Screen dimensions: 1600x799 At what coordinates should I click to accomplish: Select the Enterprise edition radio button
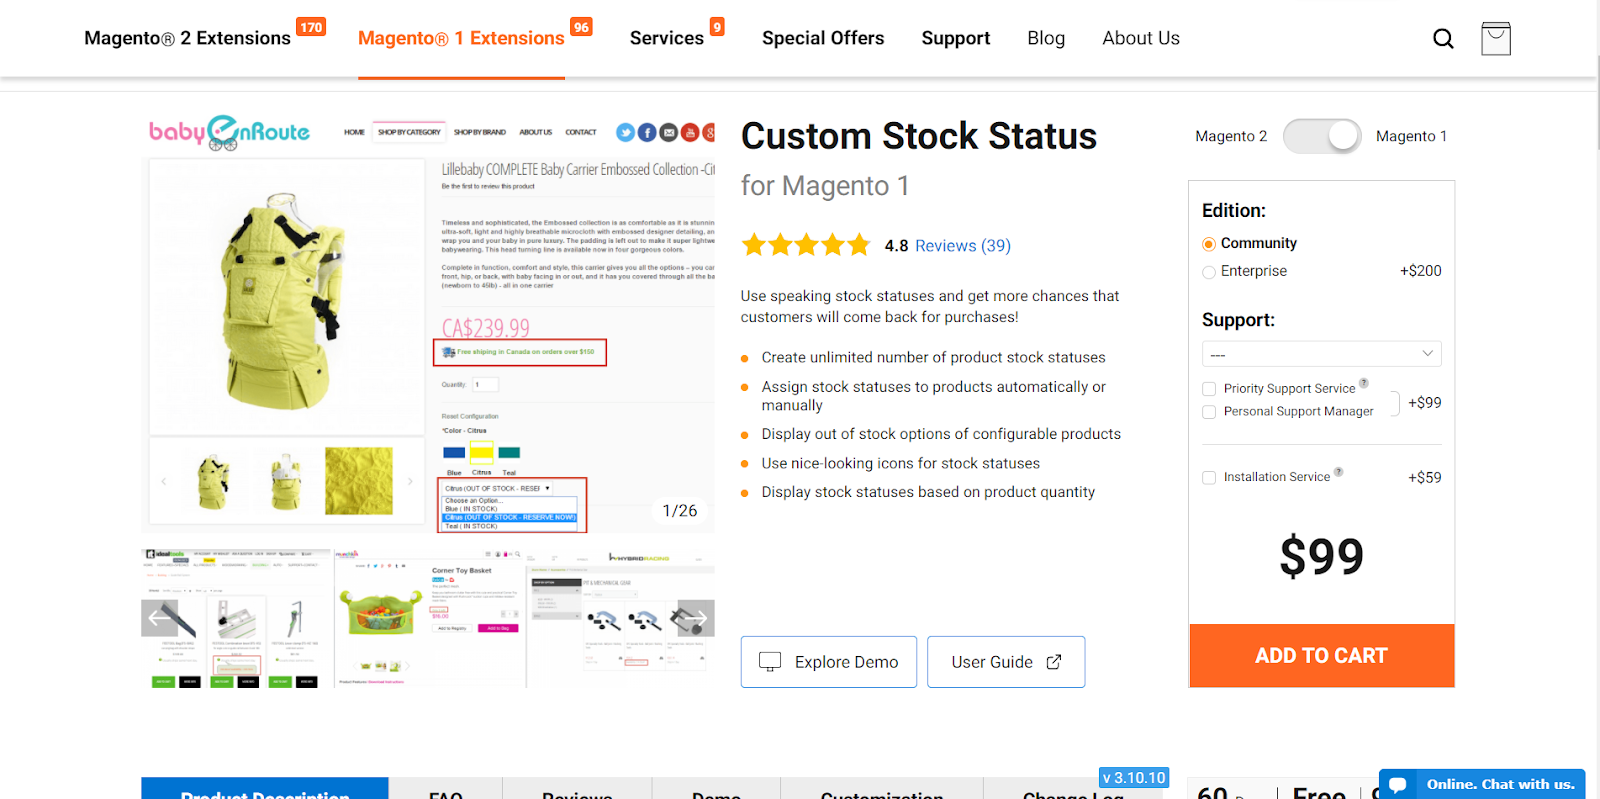[x=1209, y=272]
